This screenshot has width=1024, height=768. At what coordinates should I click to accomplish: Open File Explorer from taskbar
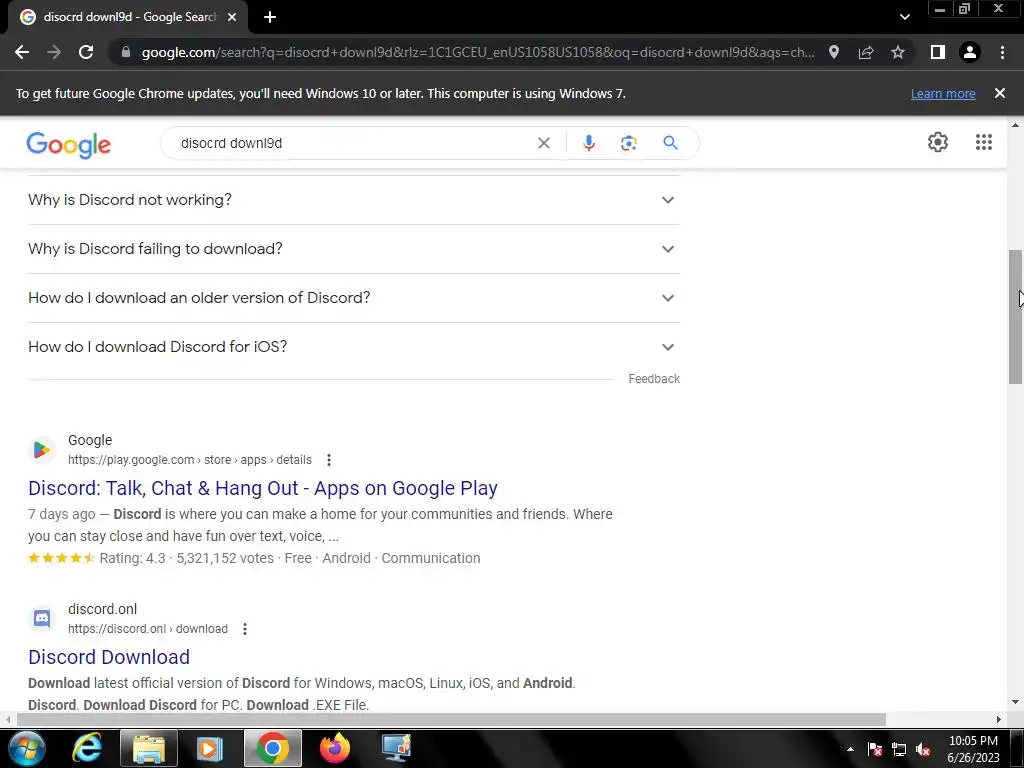[x=149, y=748]
